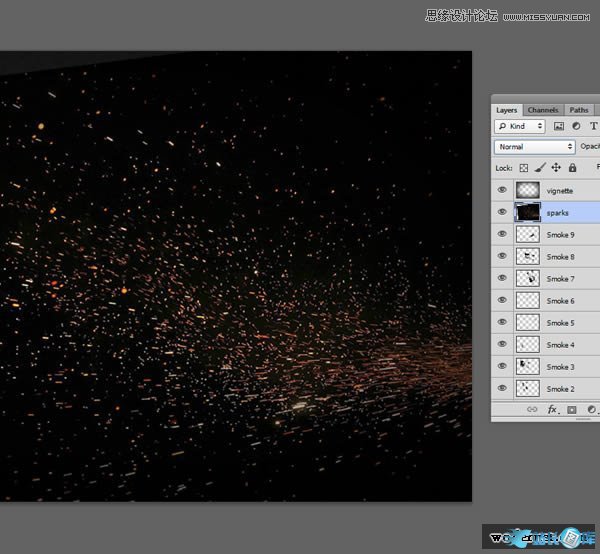Click the lock position icon
The height and width of the screenshot is (554, 600).
[556, 168]
